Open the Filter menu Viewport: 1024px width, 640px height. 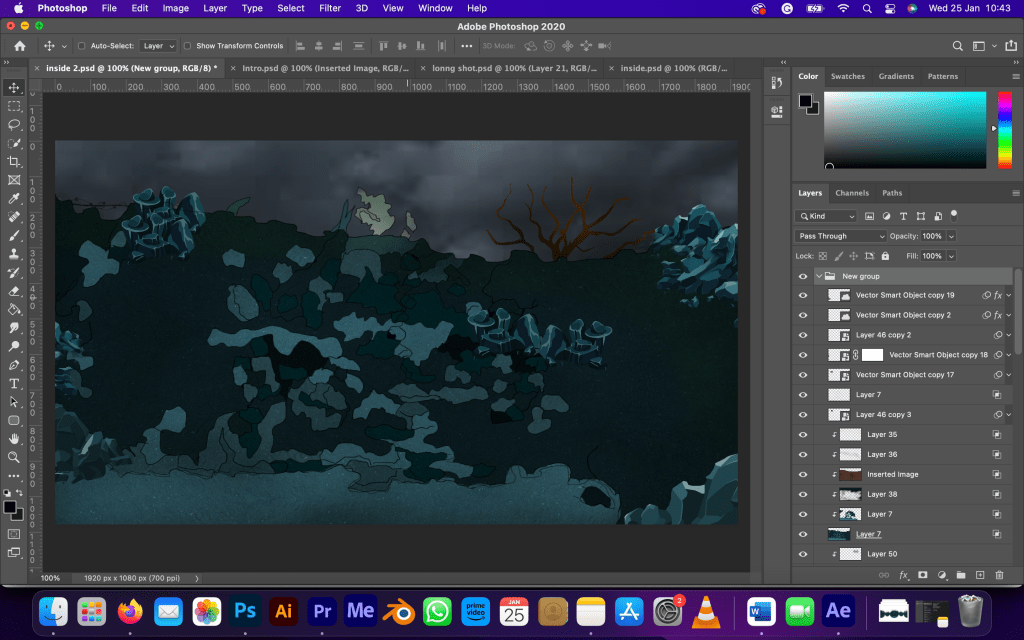tap(330, 8)
